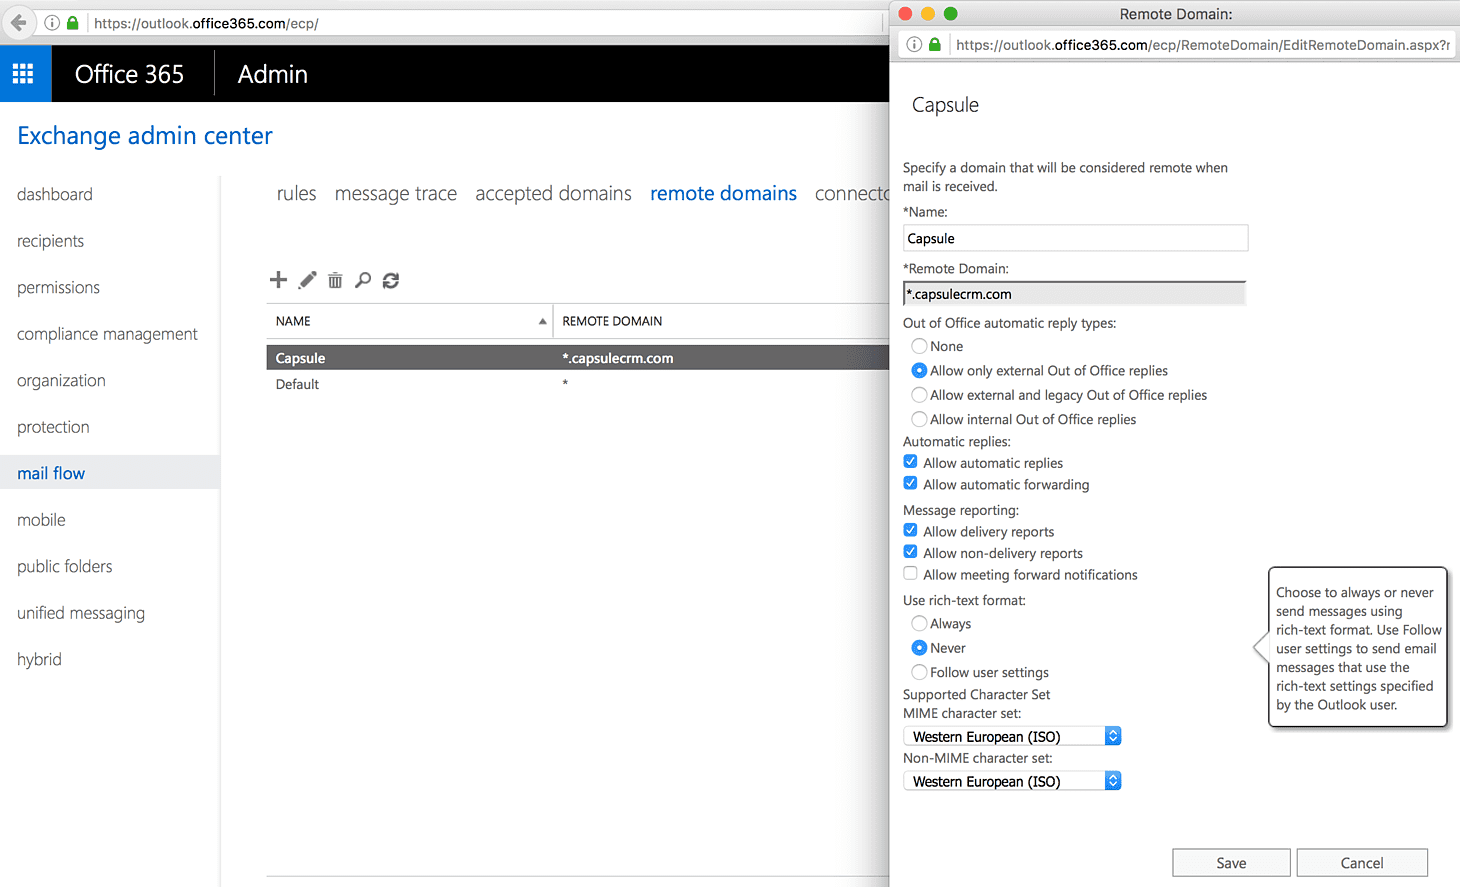This screenshot has height=887, width=1460.
Task: Toggle Allow automatic replies checkbox
Action: point(910,462)
